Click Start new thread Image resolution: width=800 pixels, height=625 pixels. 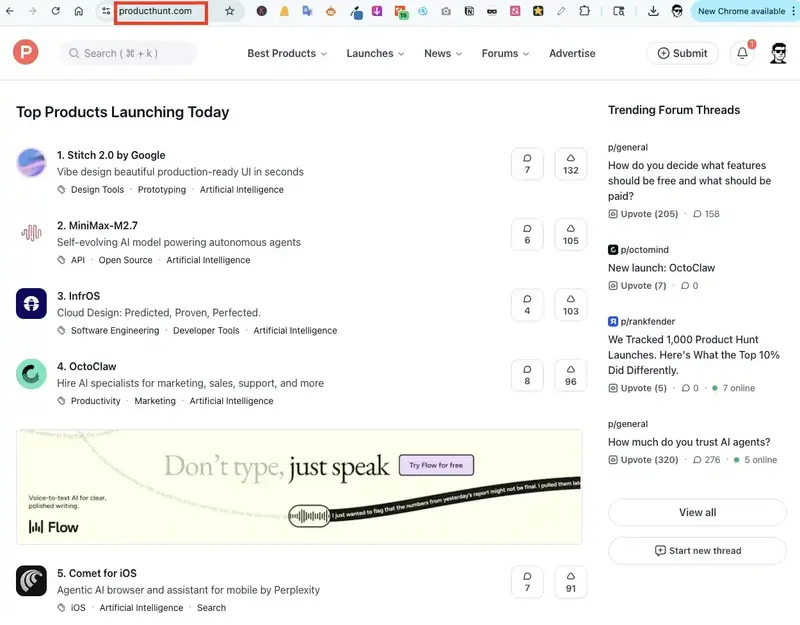[697, 551]
